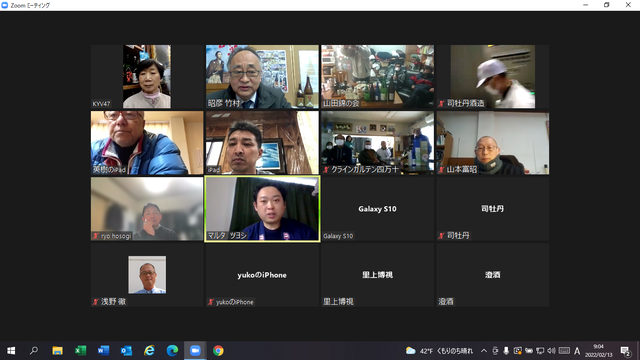640x360 pixels.
Task: Select the iPad participant video tile
Action: click(262, 143)
